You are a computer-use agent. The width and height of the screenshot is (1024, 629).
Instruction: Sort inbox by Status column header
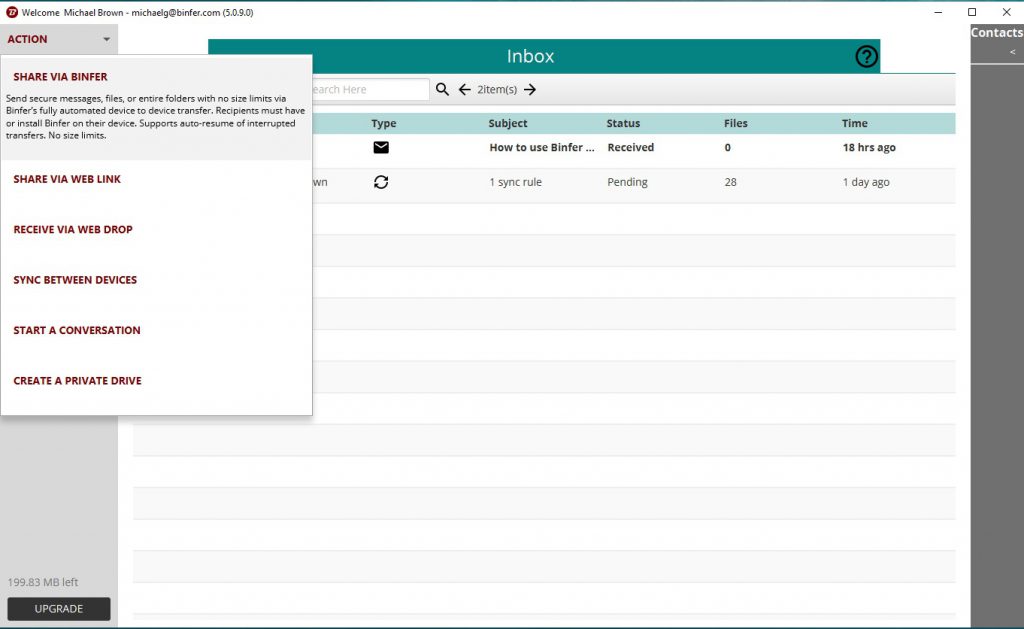coord(622,124)
